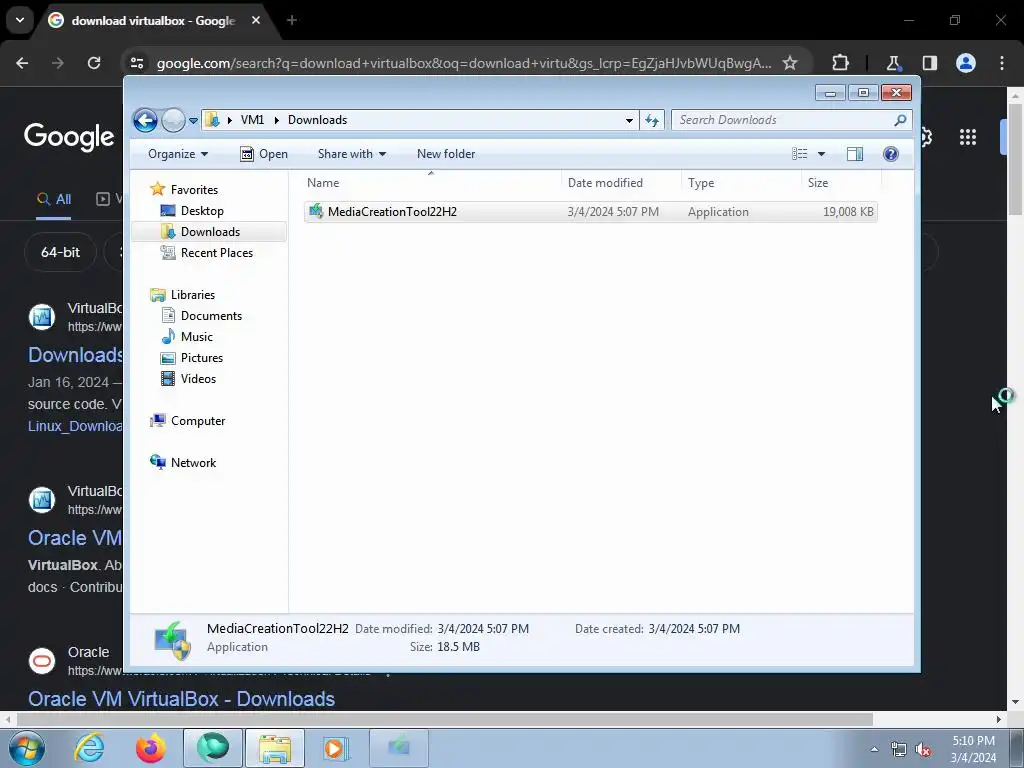
Task: Click the magnifier icon in Search Downloads
Action: point(900,120)
